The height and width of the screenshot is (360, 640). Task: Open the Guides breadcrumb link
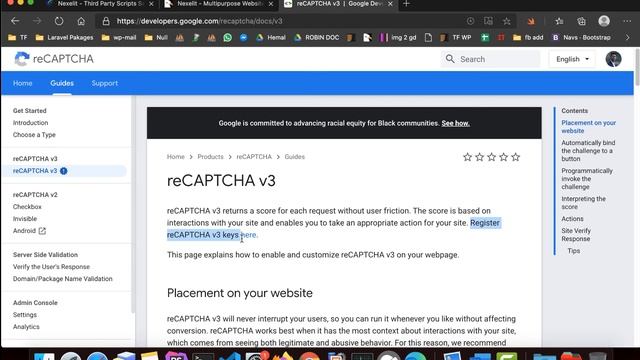tap(295, 157)
